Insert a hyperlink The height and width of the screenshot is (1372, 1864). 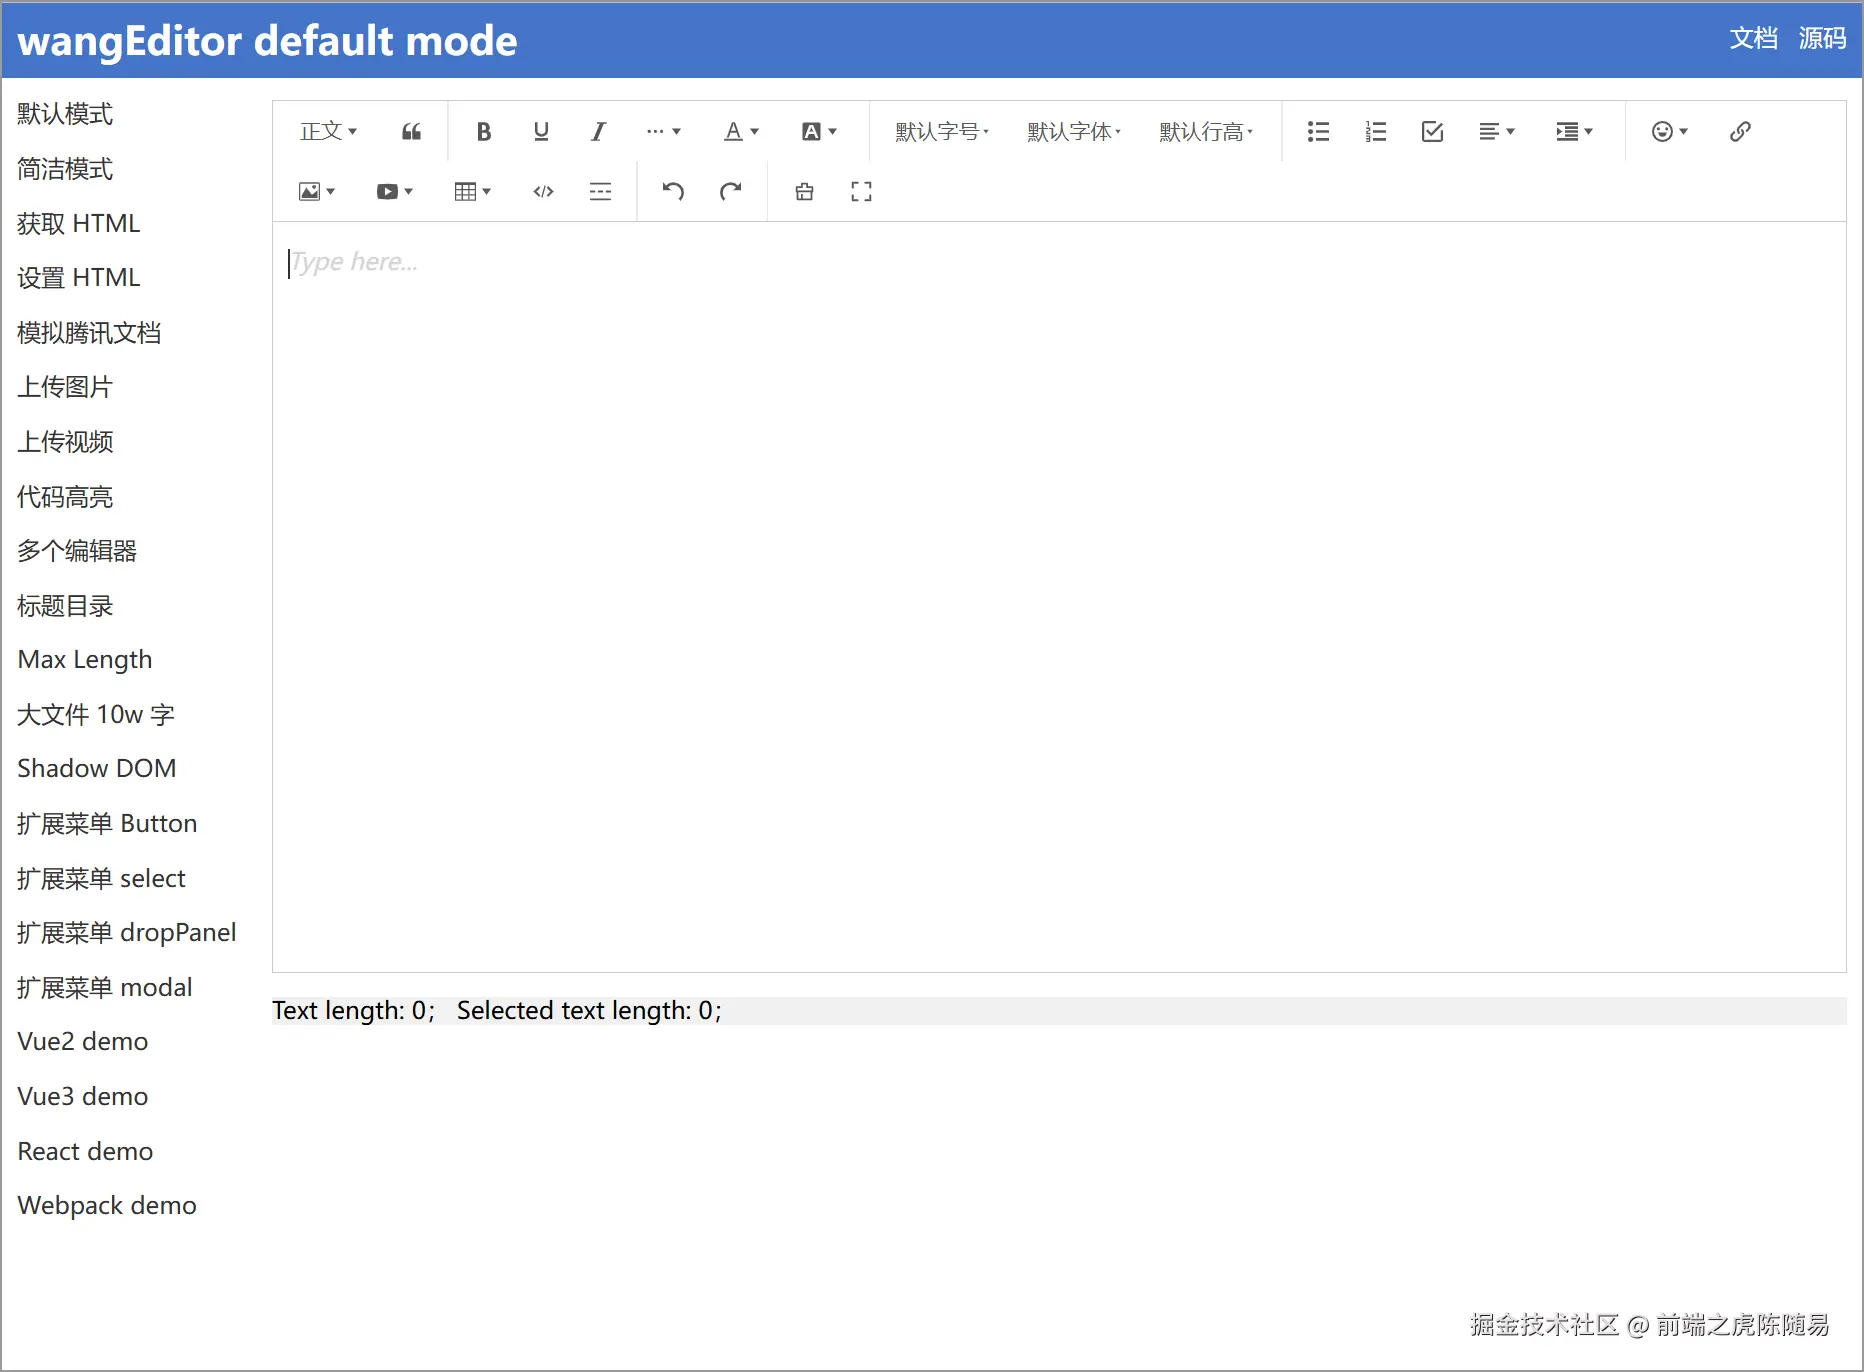(1740, 132)
